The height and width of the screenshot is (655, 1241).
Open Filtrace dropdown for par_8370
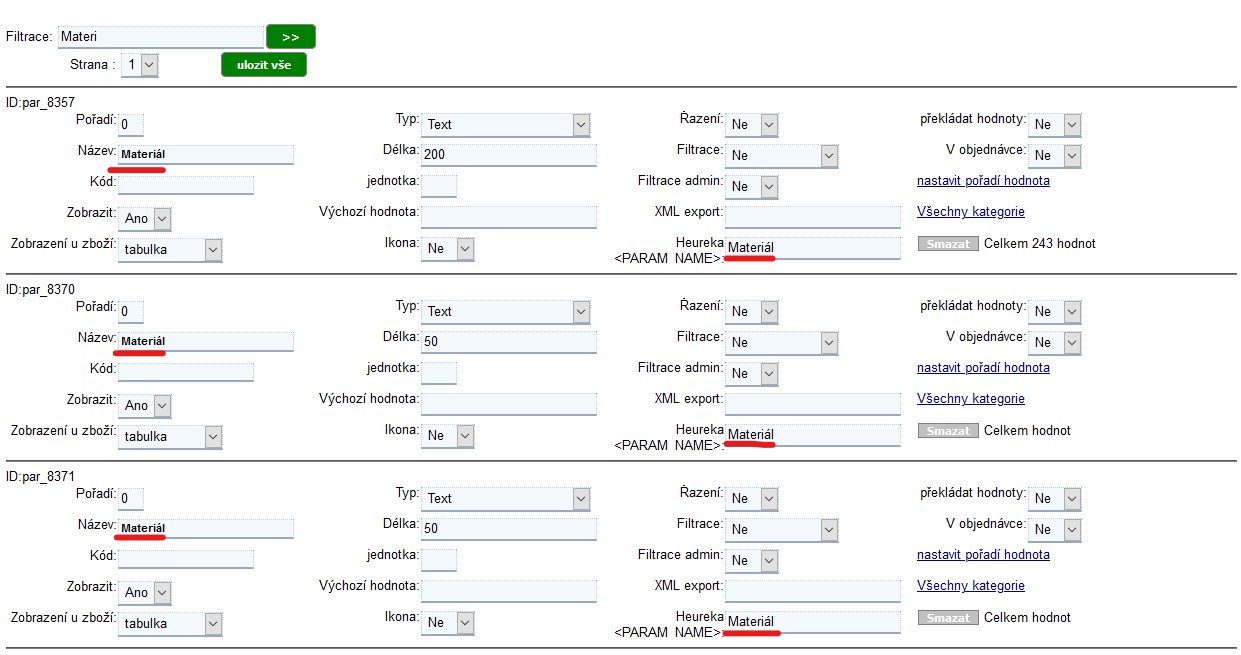[x=781, y=342]
